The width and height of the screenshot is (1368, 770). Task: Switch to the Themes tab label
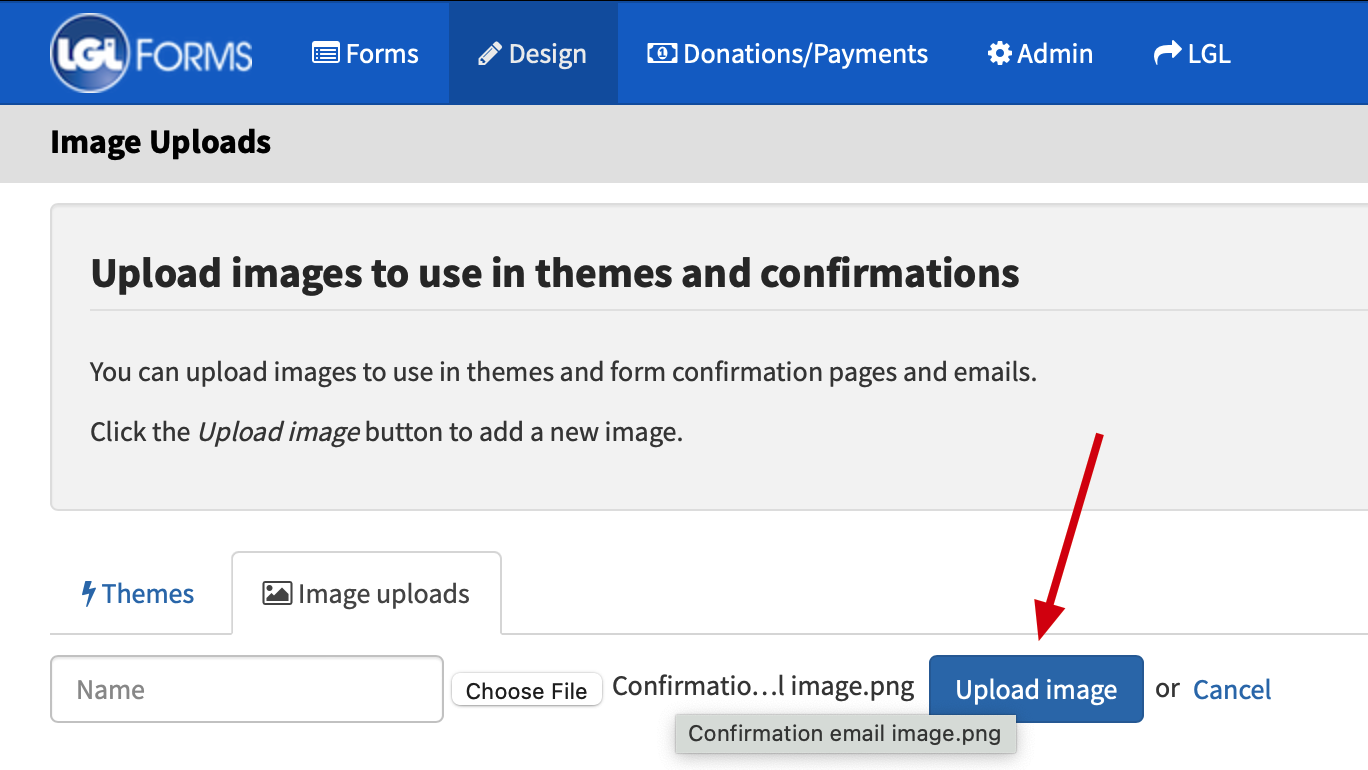pos(148,594)
